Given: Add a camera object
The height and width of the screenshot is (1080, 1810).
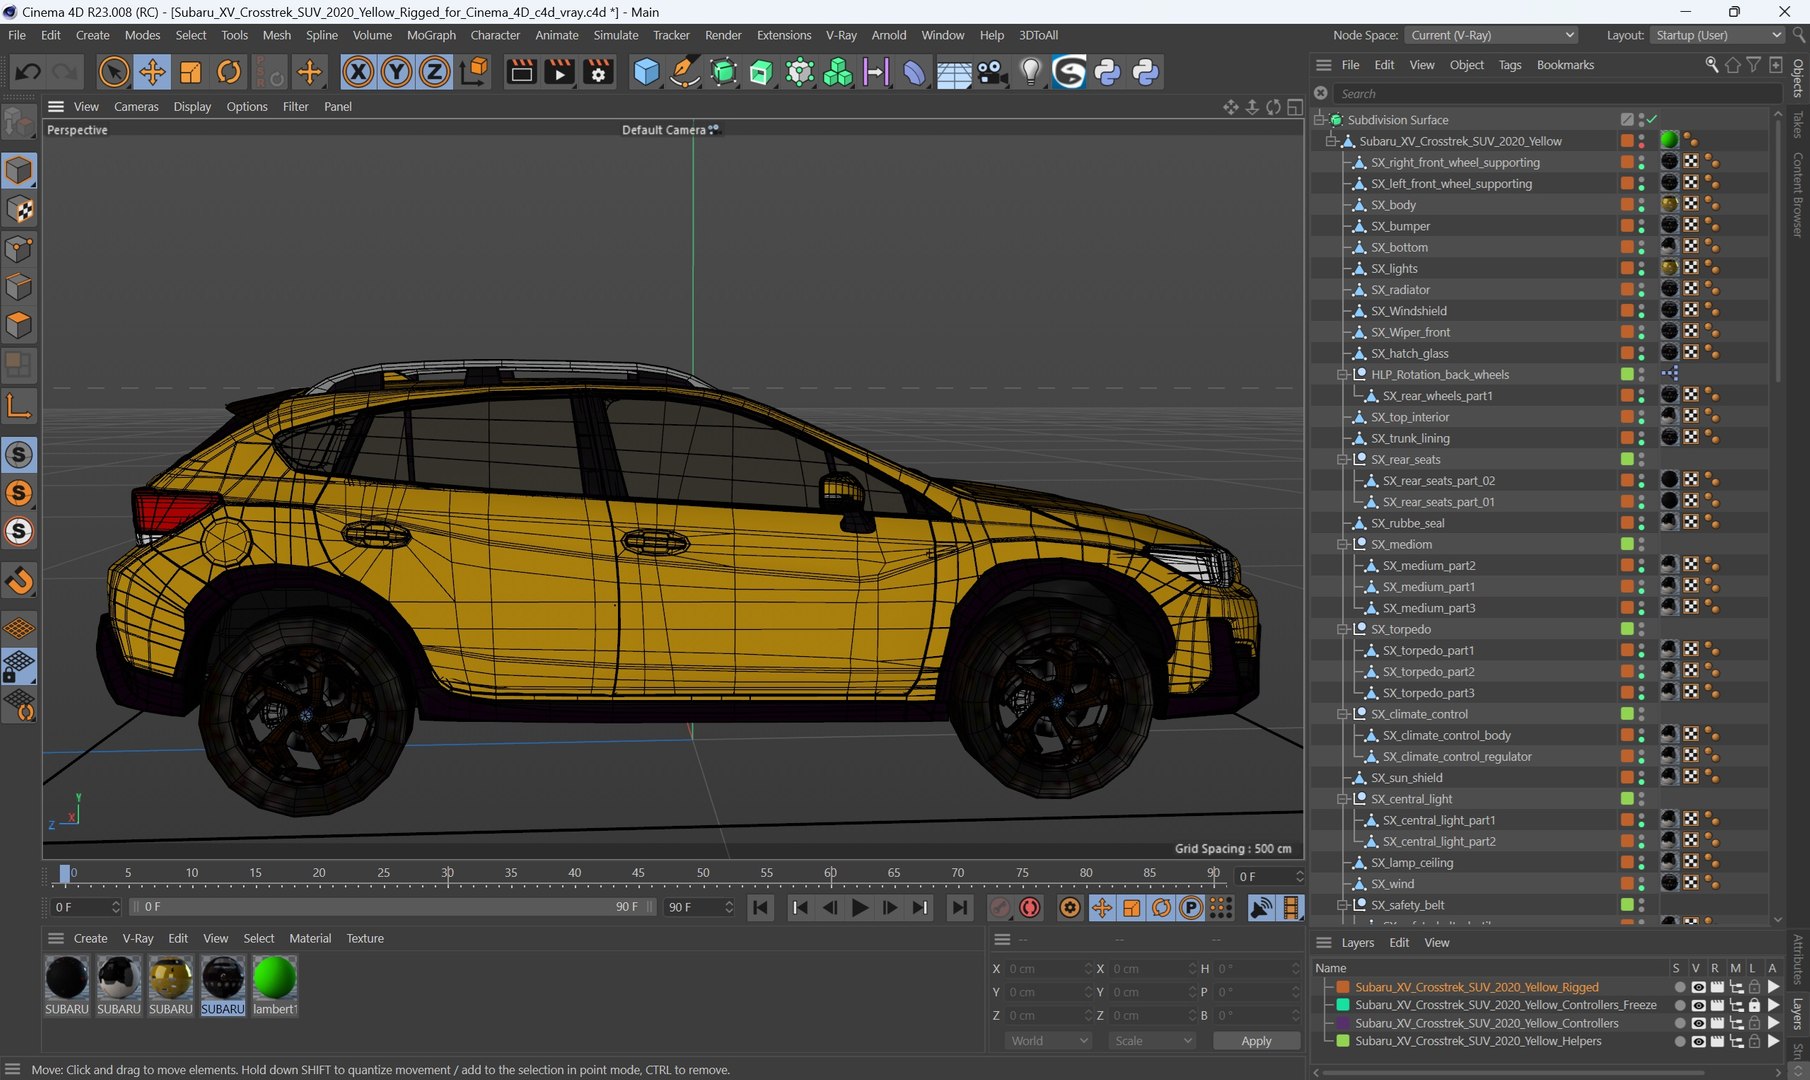Looking at the screenshot, I should coord(991,72).
